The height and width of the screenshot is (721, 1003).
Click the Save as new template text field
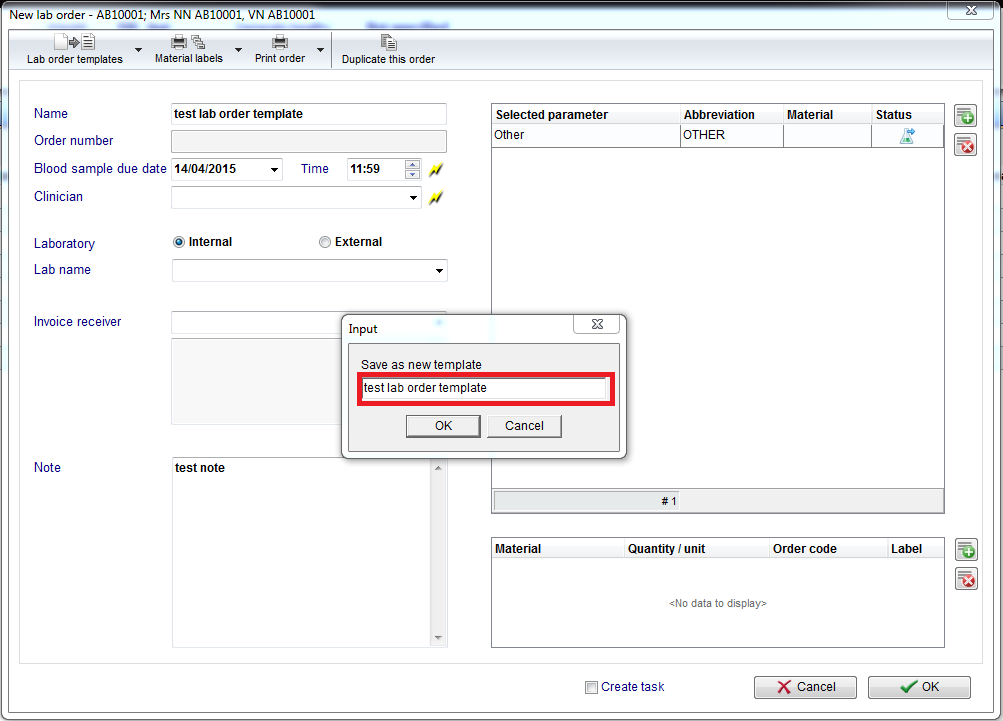485,388
